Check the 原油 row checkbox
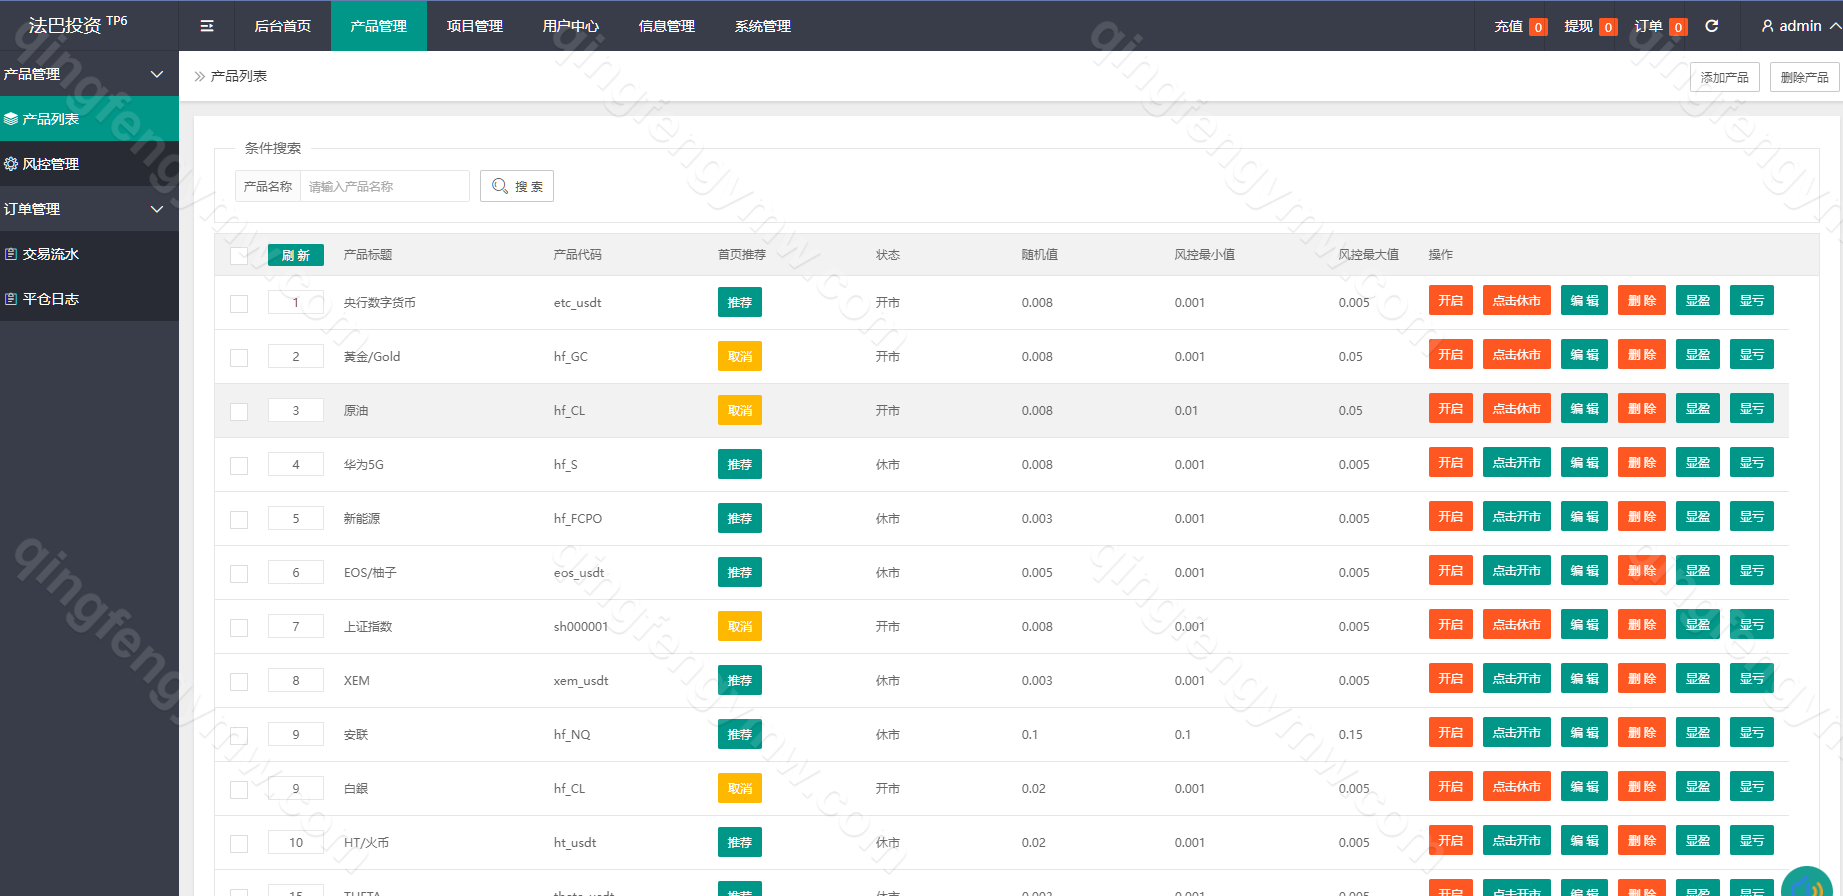1843x896 pixels. coord(239,412)
